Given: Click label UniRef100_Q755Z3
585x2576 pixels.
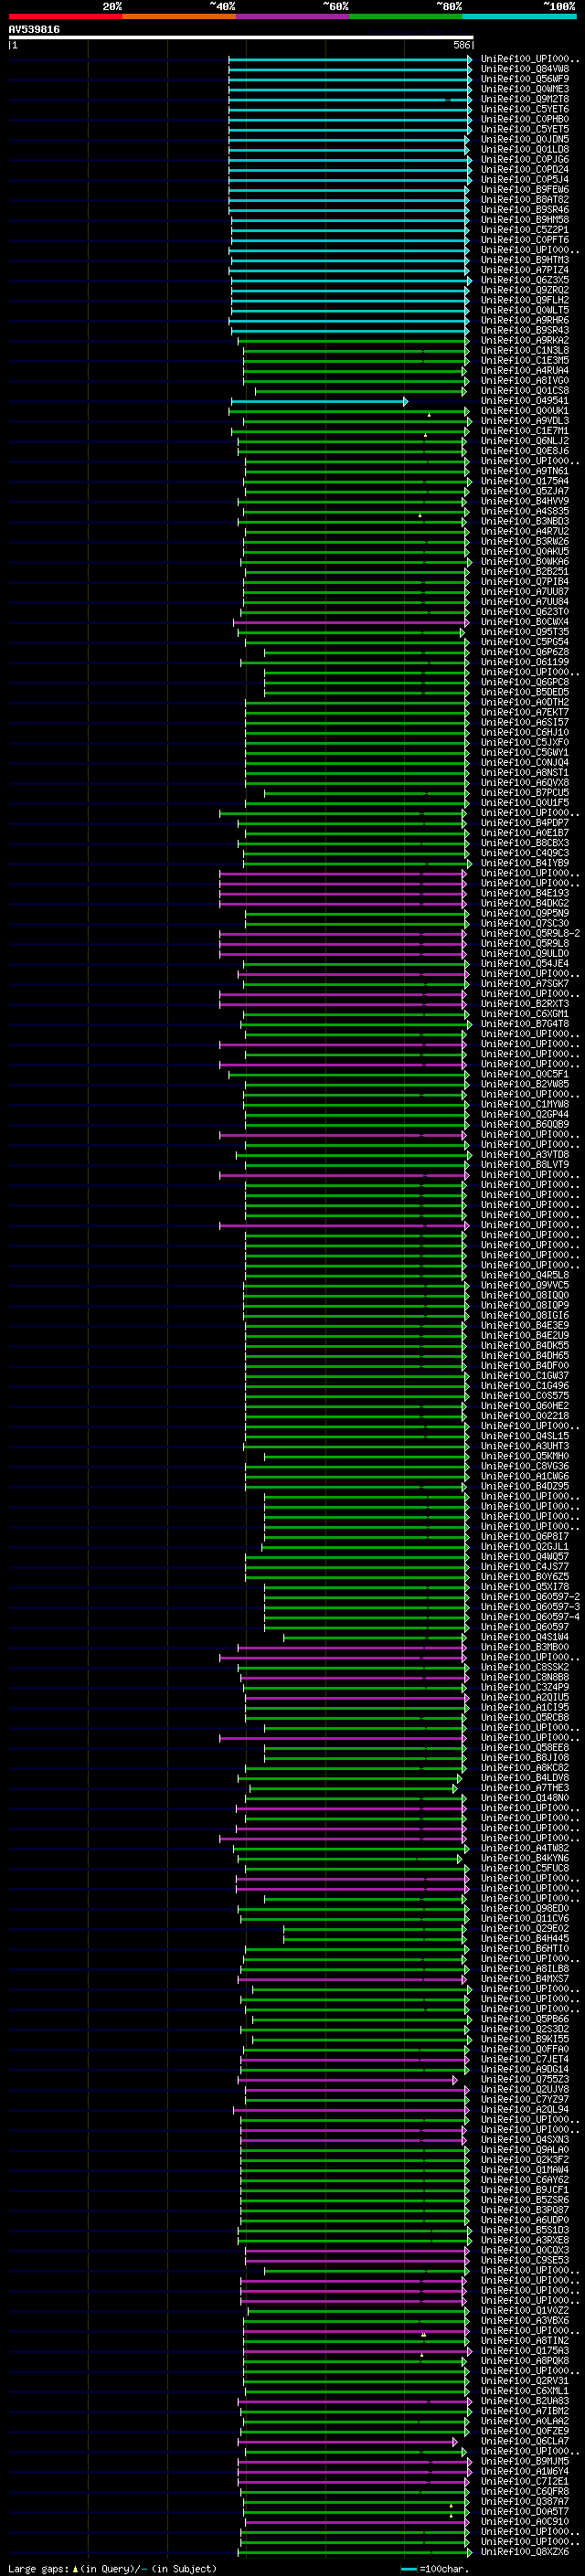Looking at the screenshot, I should pyautogui.click(x=525, y=2079).
